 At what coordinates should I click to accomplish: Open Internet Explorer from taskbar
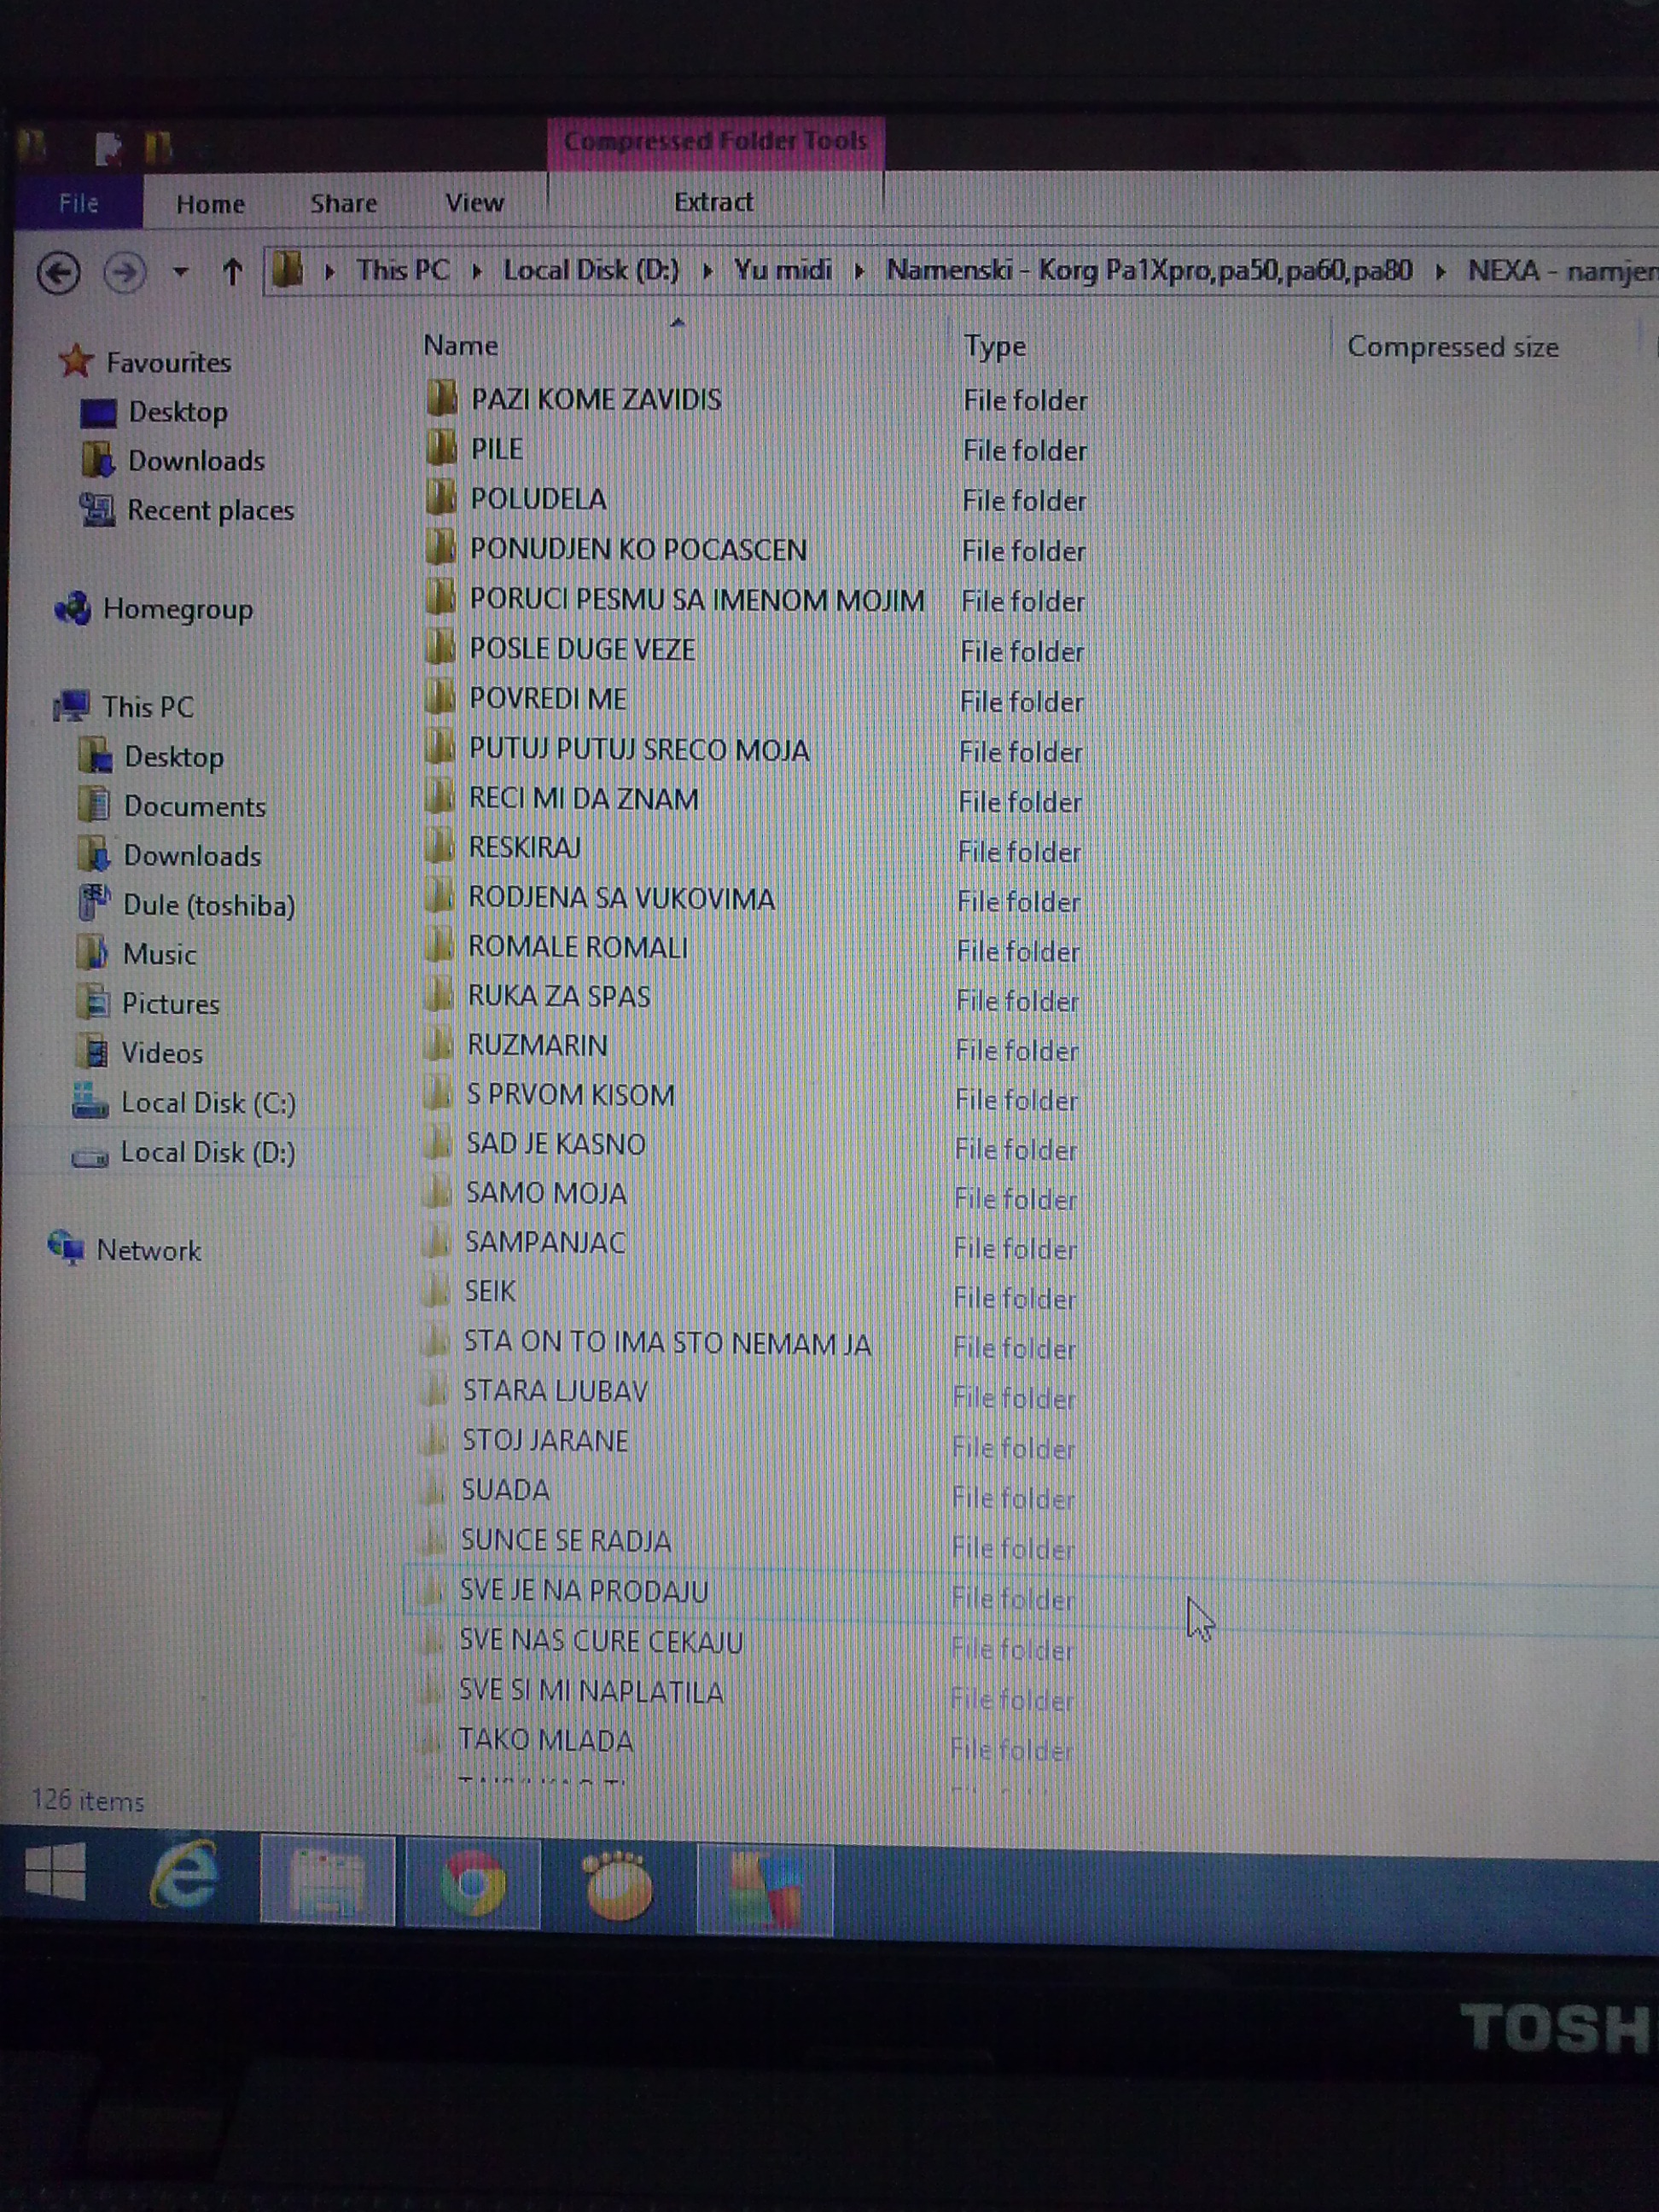184,1875
